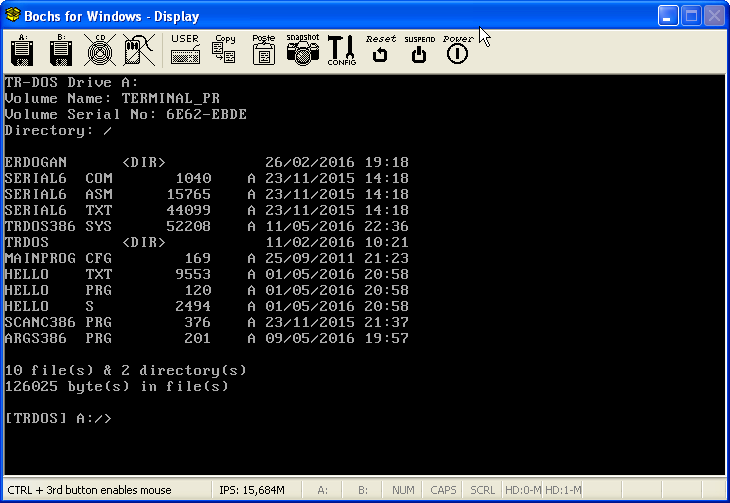The image size is (730, 503).
Task: Click the SERIAL6 TXT file row
Action: (207, 211)
